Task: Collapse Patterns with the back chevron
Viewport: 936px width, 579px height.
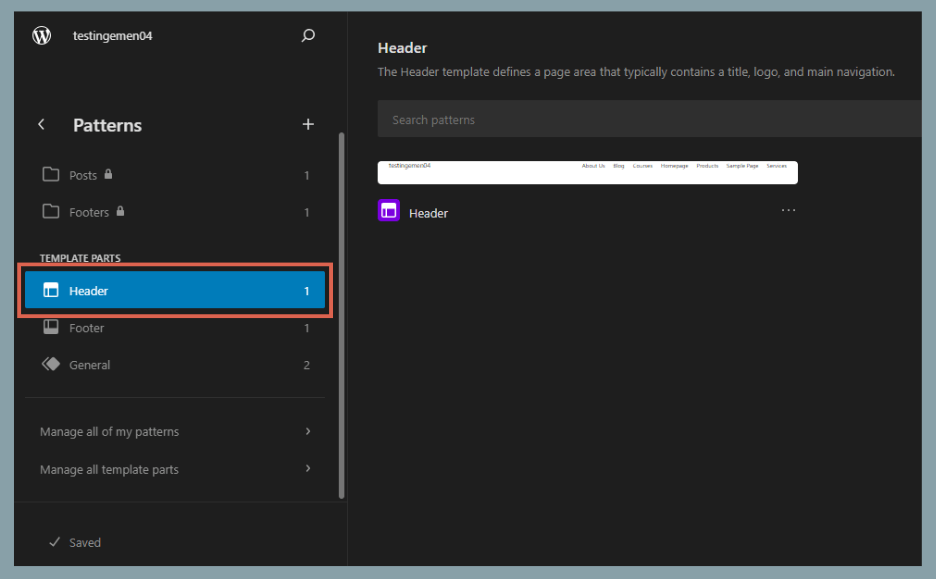Action: click(41, 124)
